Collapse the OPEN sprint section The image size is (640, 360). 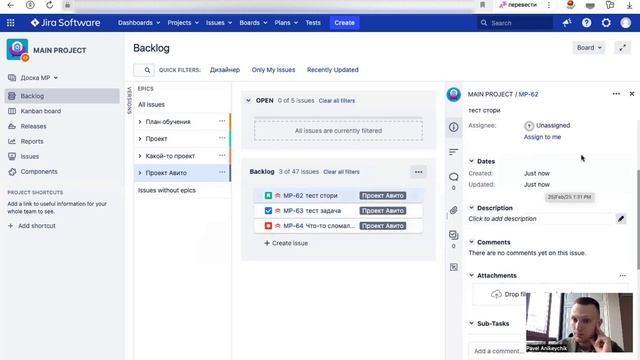248,100
